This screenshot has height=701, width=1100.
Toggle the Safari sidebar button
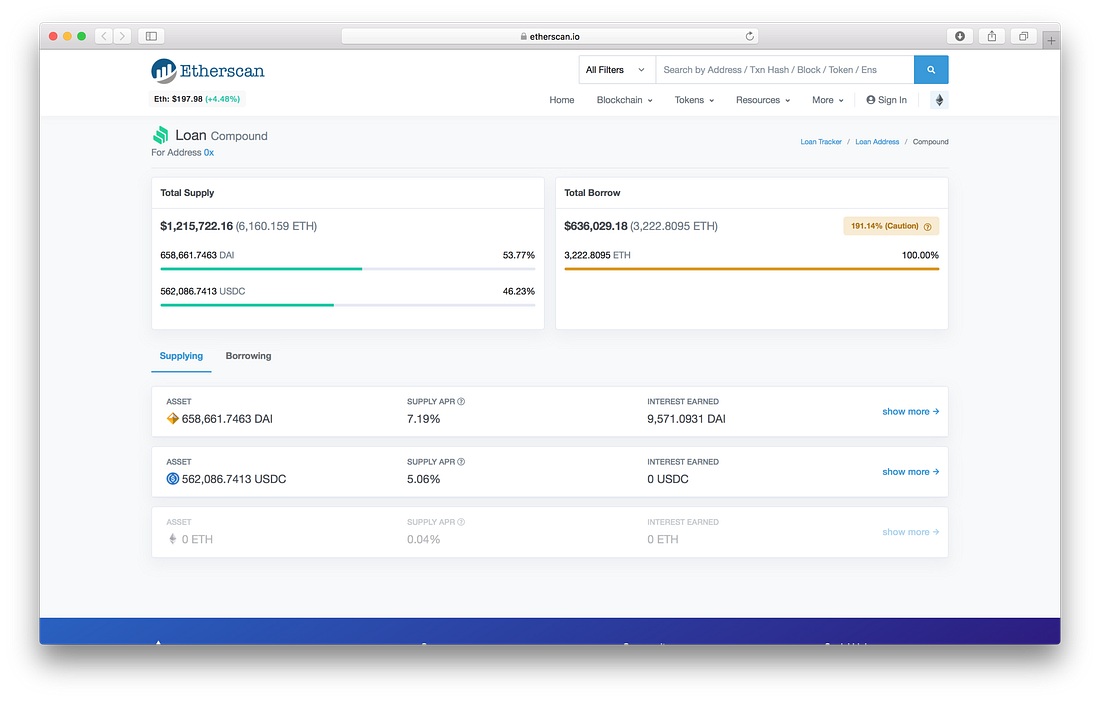[x=151, y=36]
